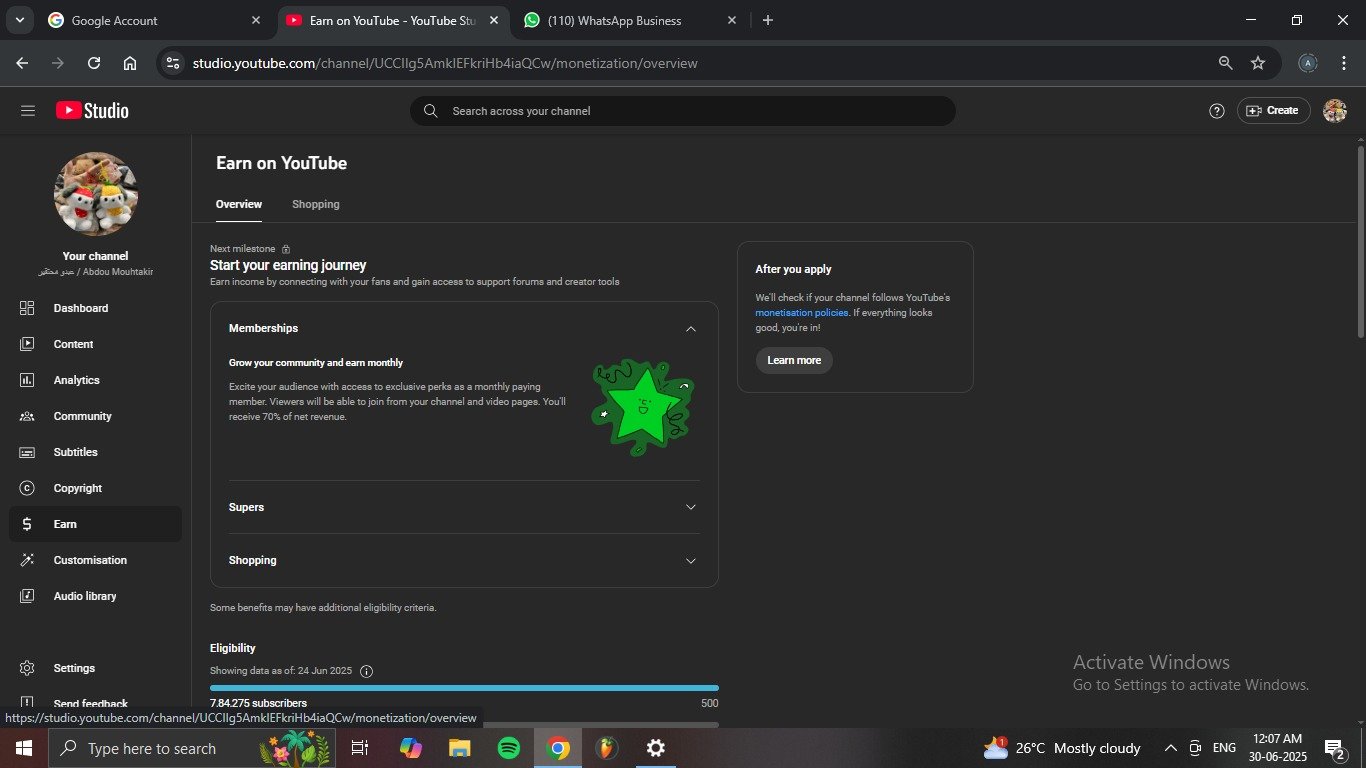
Task: Open Settings in the sidebar
Action: (x=95, y=668)
